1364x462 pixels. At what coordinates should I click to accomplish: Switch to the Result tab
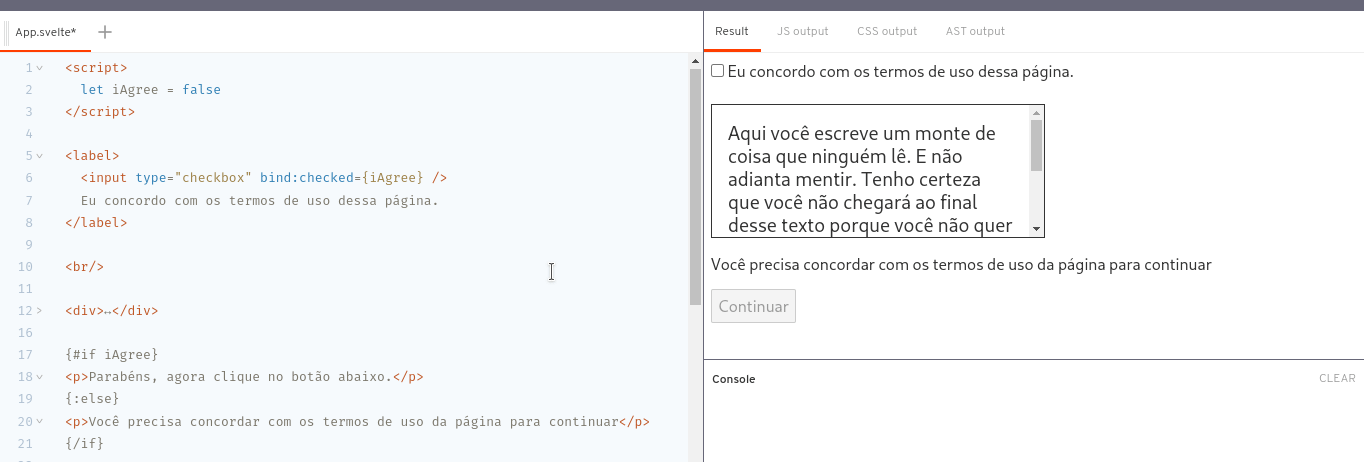[x=732, y=31]
